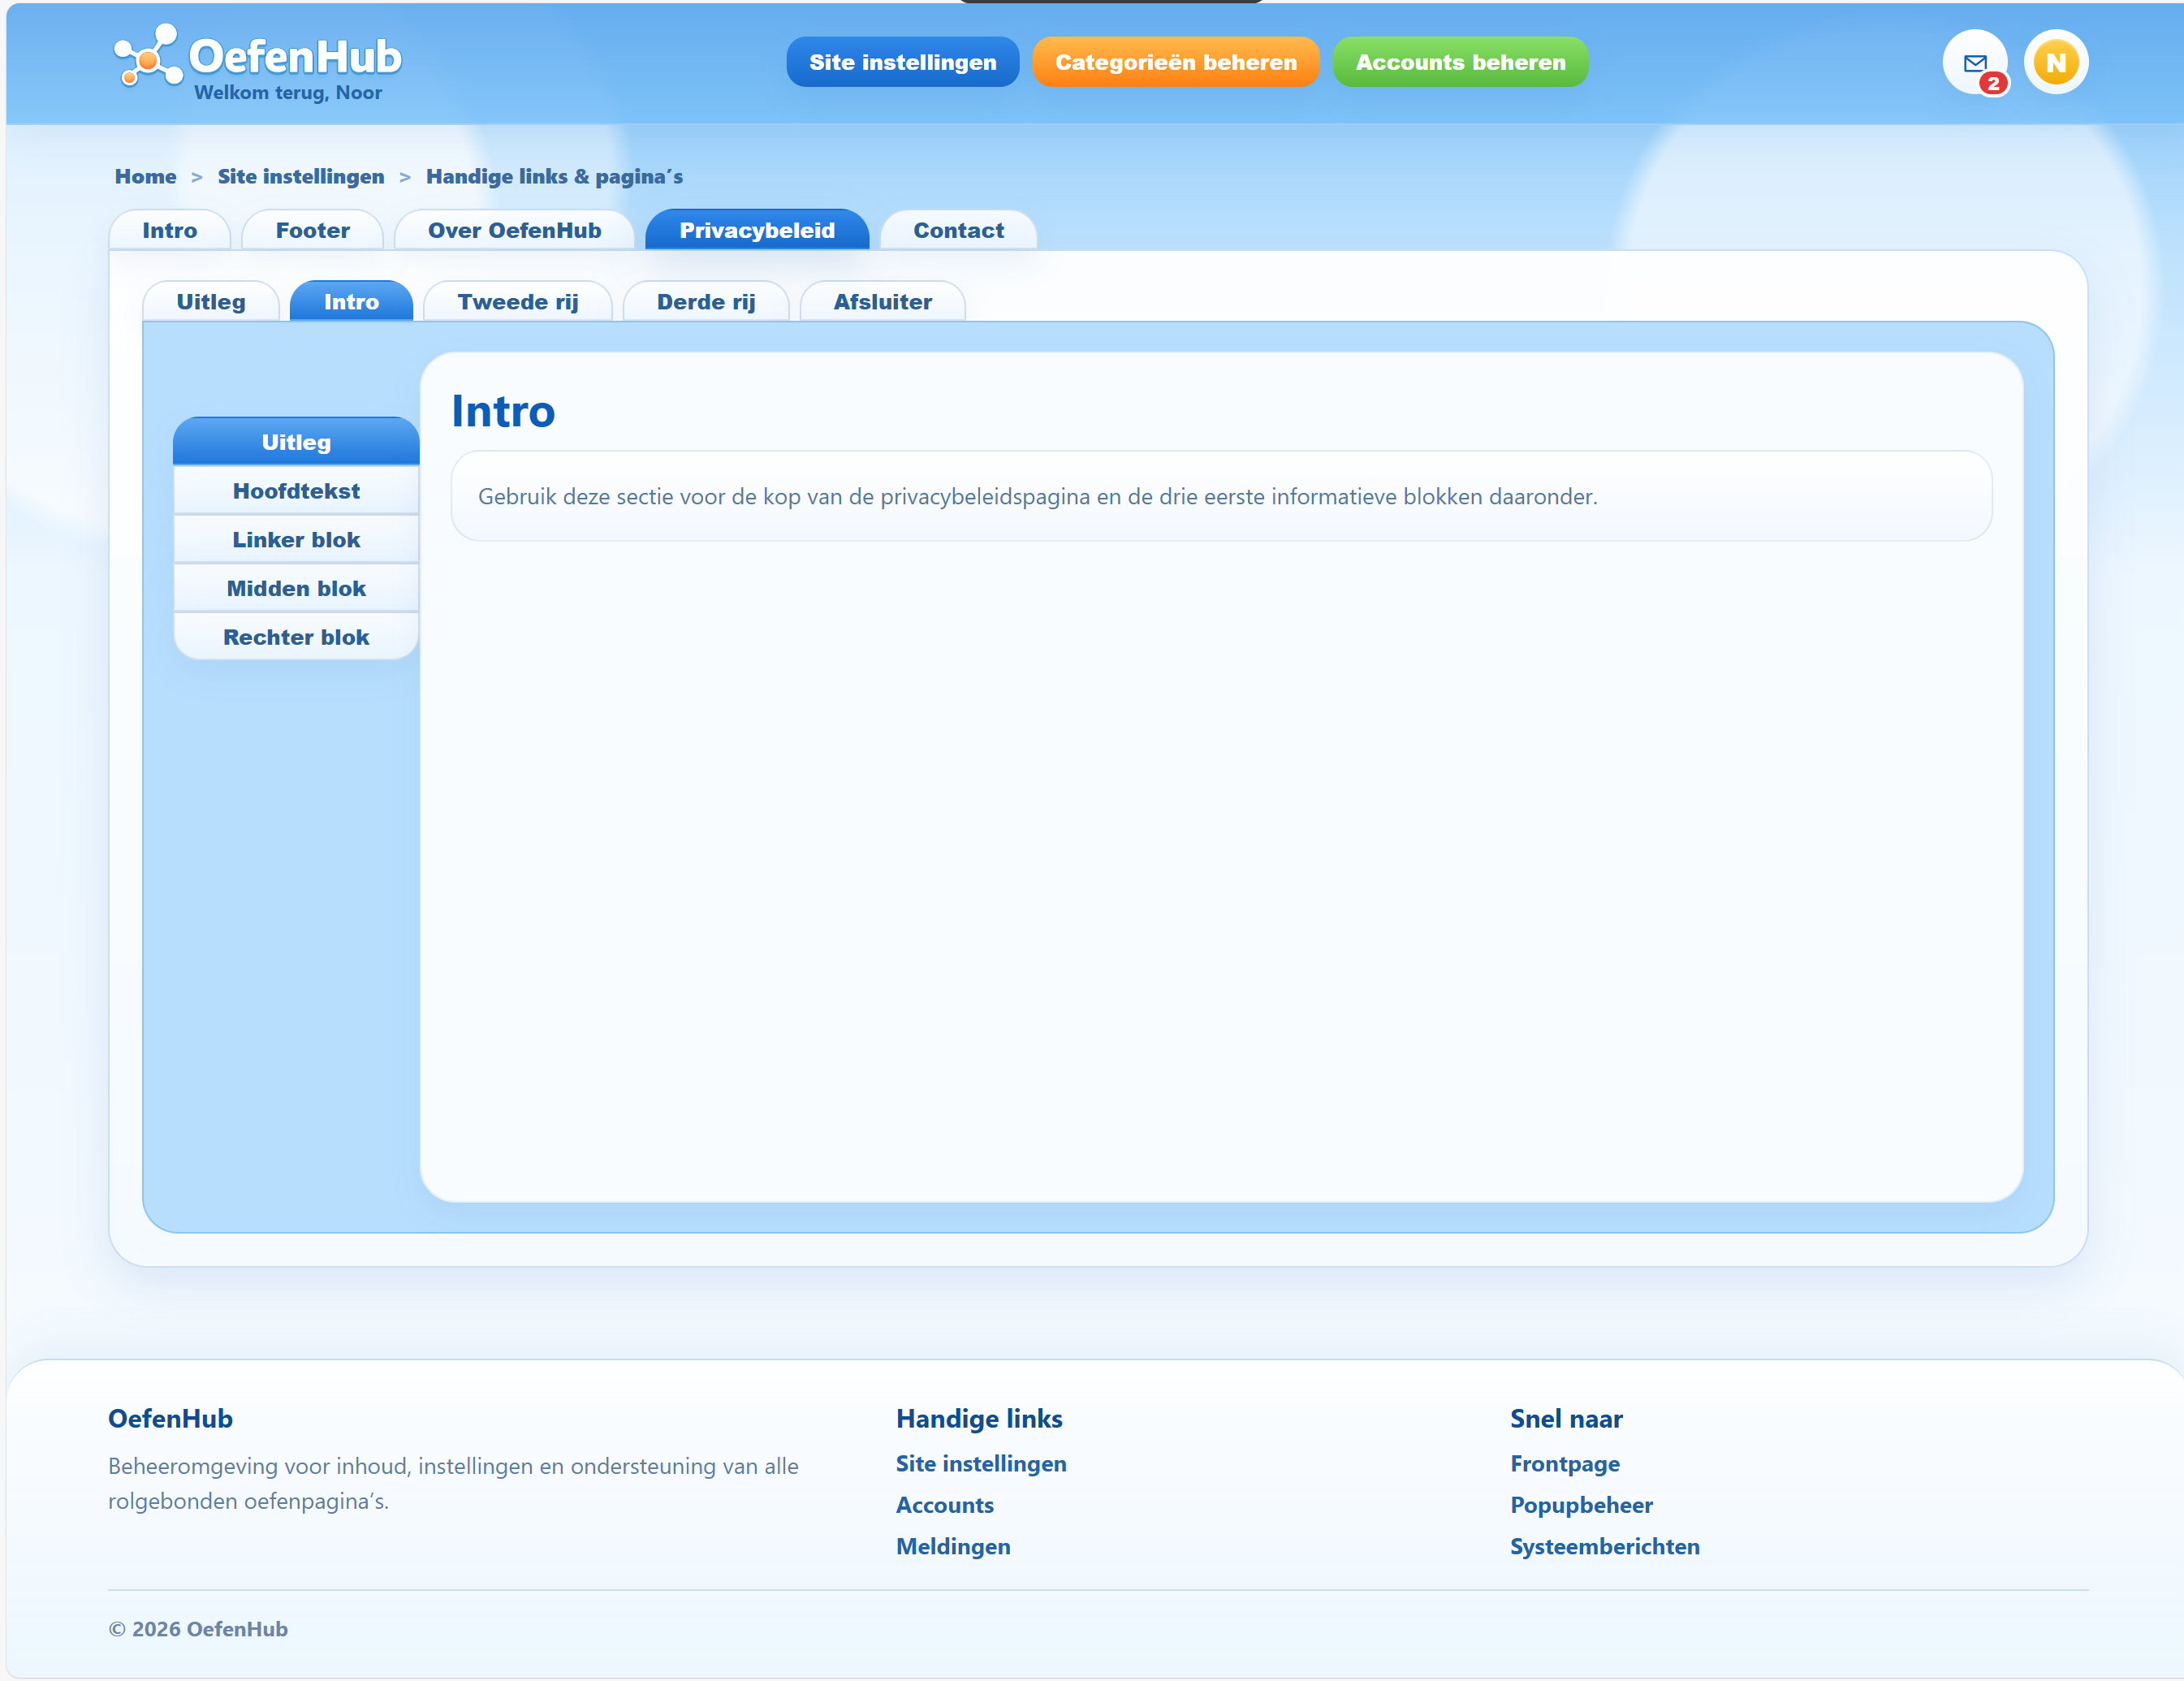Open the Derde rij sub-tab

pyautogui.click(x=705, y=301)
